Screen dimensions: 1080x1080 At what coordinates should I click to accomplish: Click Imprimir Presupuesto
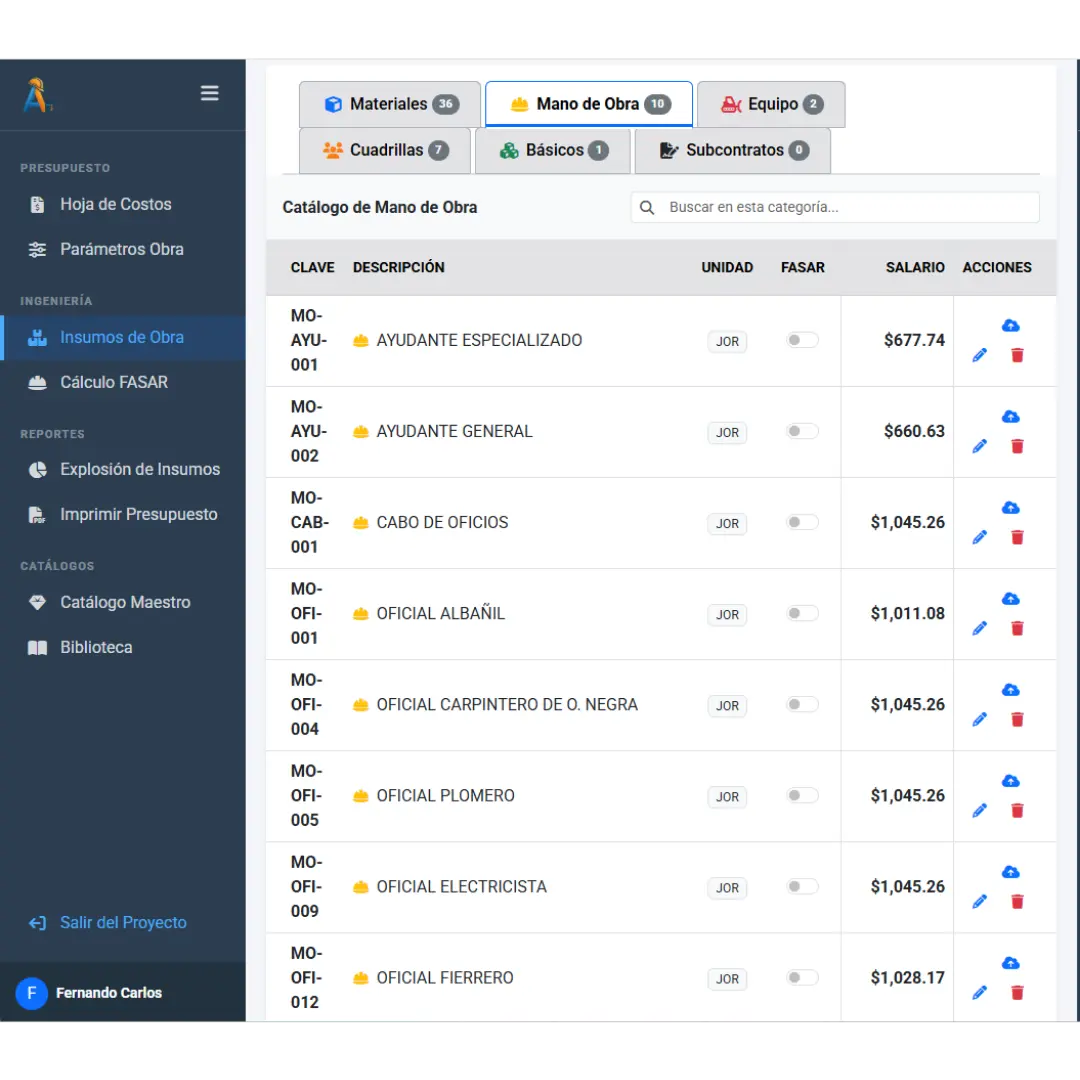click(123, 515)
